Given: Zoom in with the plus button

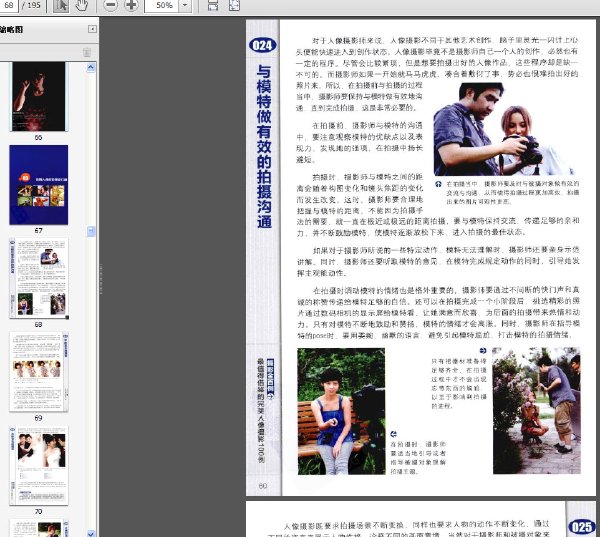Looking at the screenshot, I should 131,5.
